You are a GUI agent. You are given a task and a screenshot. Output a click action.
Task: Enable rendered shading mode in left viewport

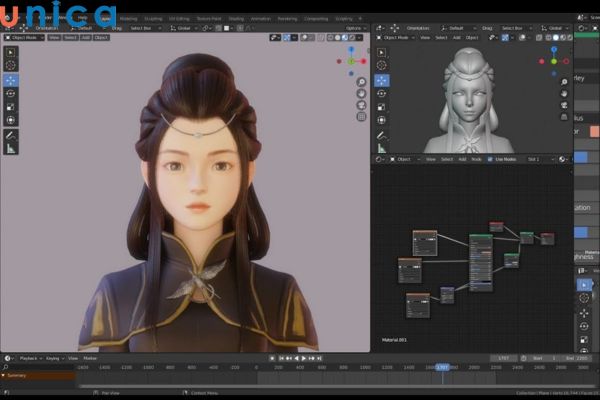click(x=354, y=38)
